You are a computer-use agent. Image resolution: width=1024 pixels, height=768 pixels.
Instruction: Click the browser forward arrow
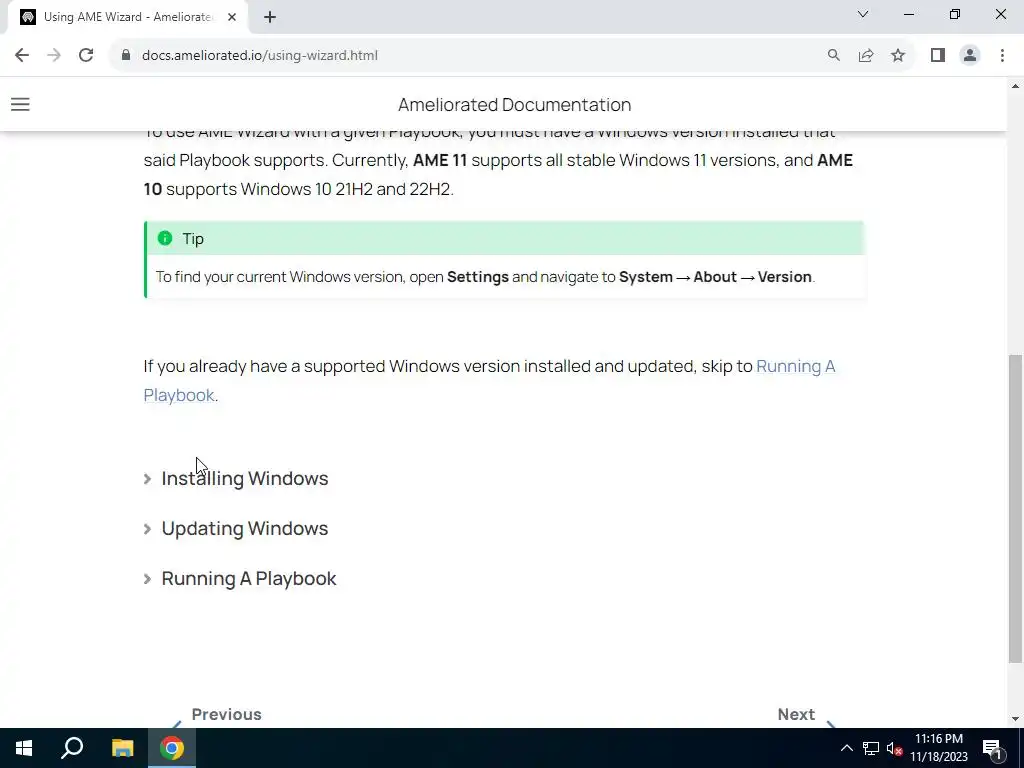click(54, 56)
